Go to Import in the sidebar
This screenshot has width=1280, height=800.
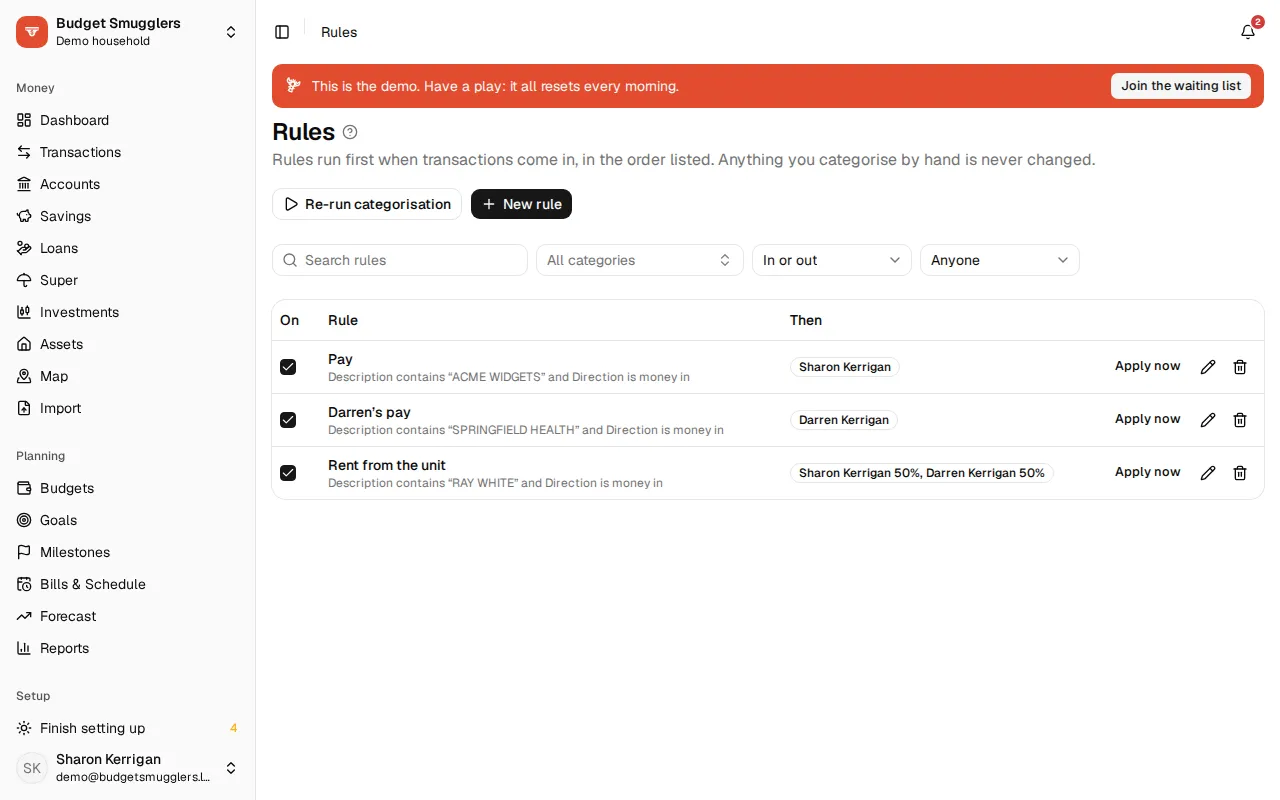pyautogui.click(x=128, y=408)
